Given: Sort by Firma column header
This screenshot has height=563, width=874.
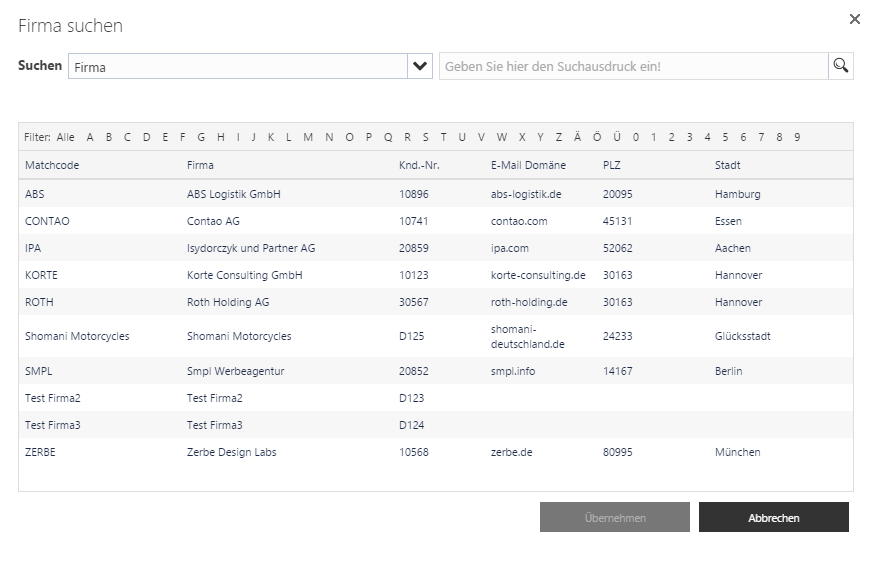Looking at the screenshot, I should [200, 165].
